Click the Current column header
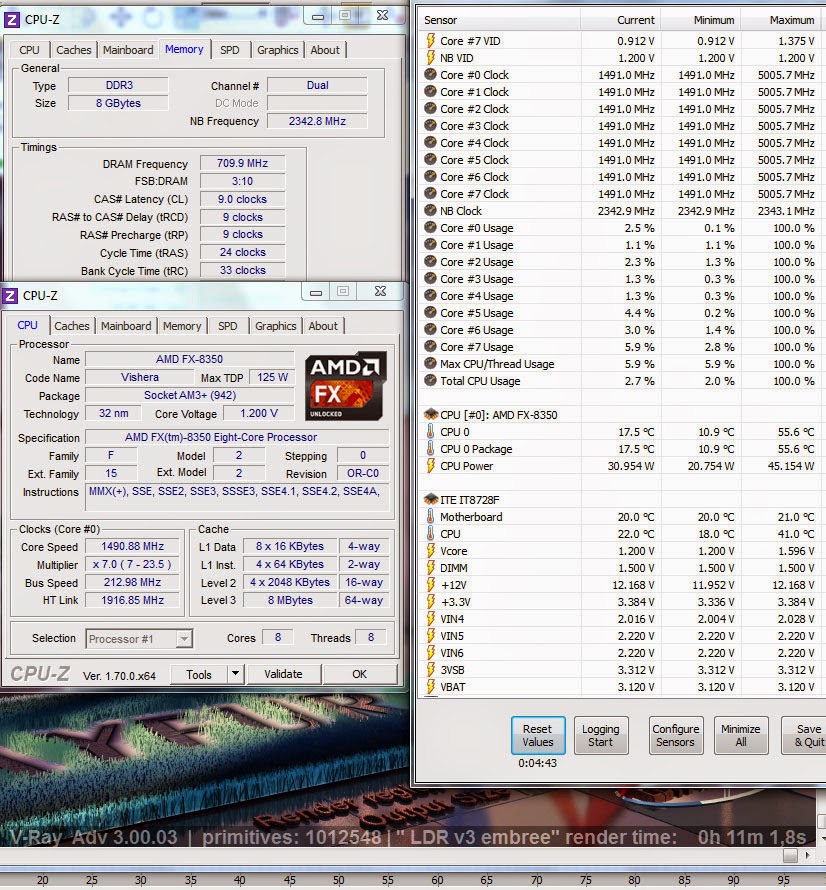 pyautogui.click(x=620, y=20)
